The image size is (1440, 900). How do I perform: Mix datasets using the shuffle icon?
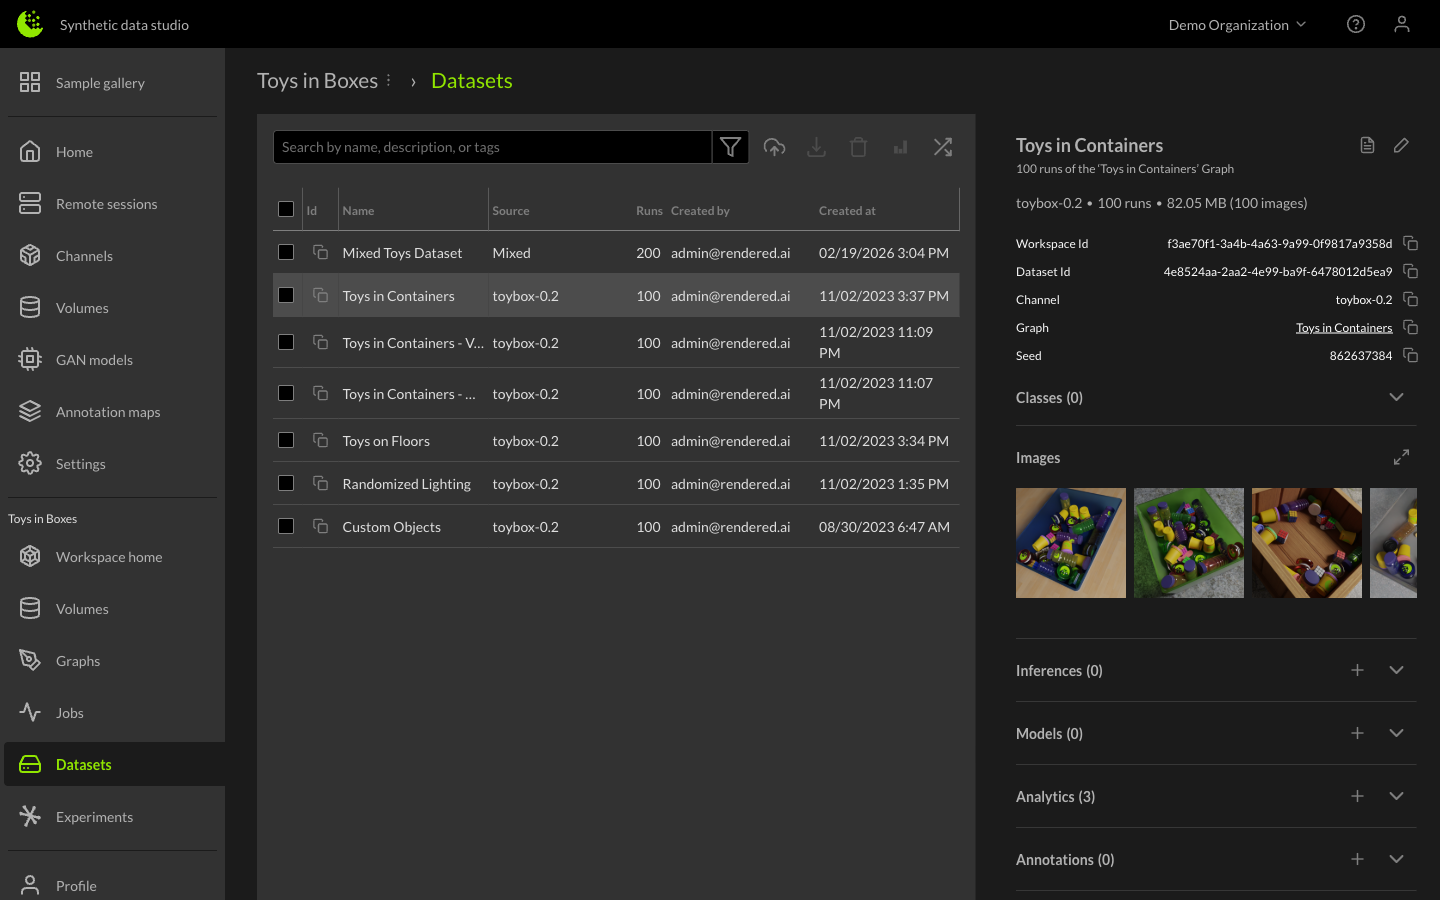click(942, 146)
